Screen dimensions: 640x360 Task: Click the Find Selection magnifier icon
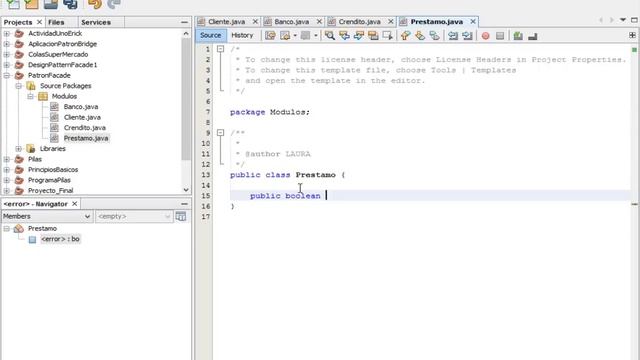click(329, 36)
